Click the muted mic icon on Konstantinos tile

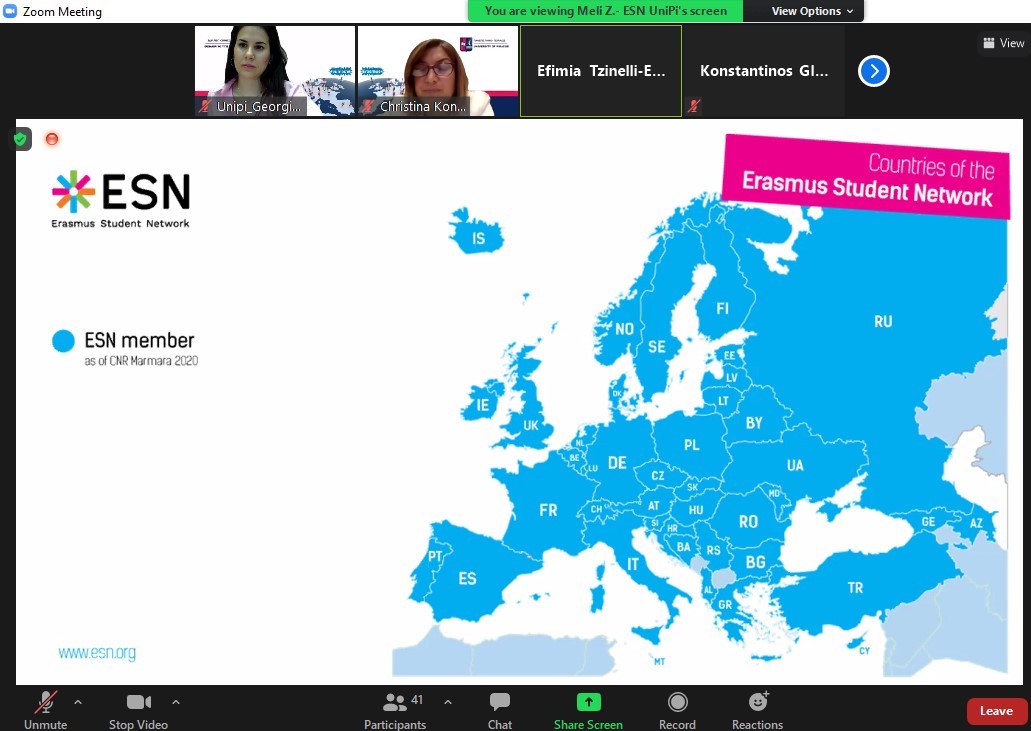pyautogui.click(x=694, y=106)
